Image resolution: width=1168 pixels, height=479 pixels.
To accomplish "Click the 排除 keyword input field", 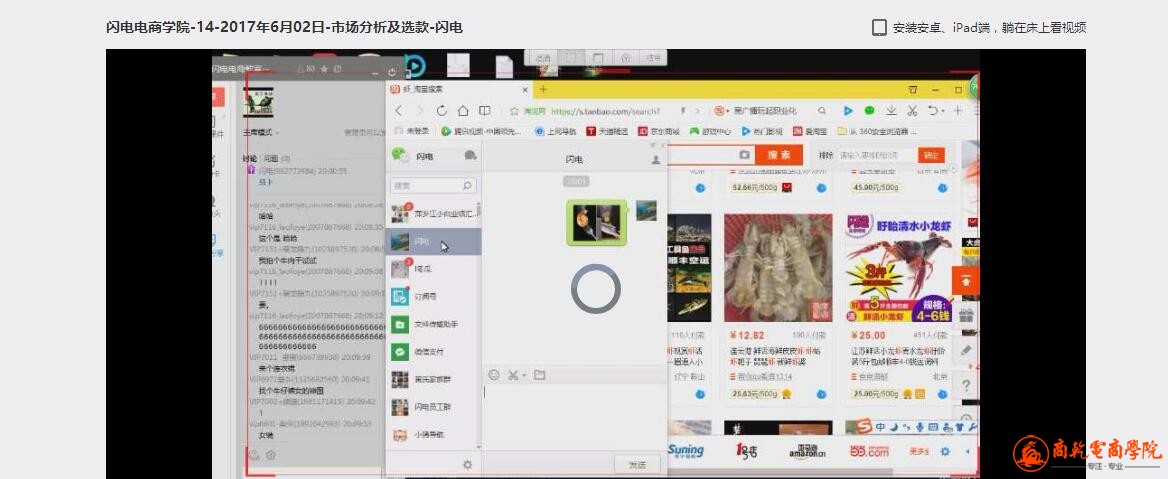I will [877, 155].
